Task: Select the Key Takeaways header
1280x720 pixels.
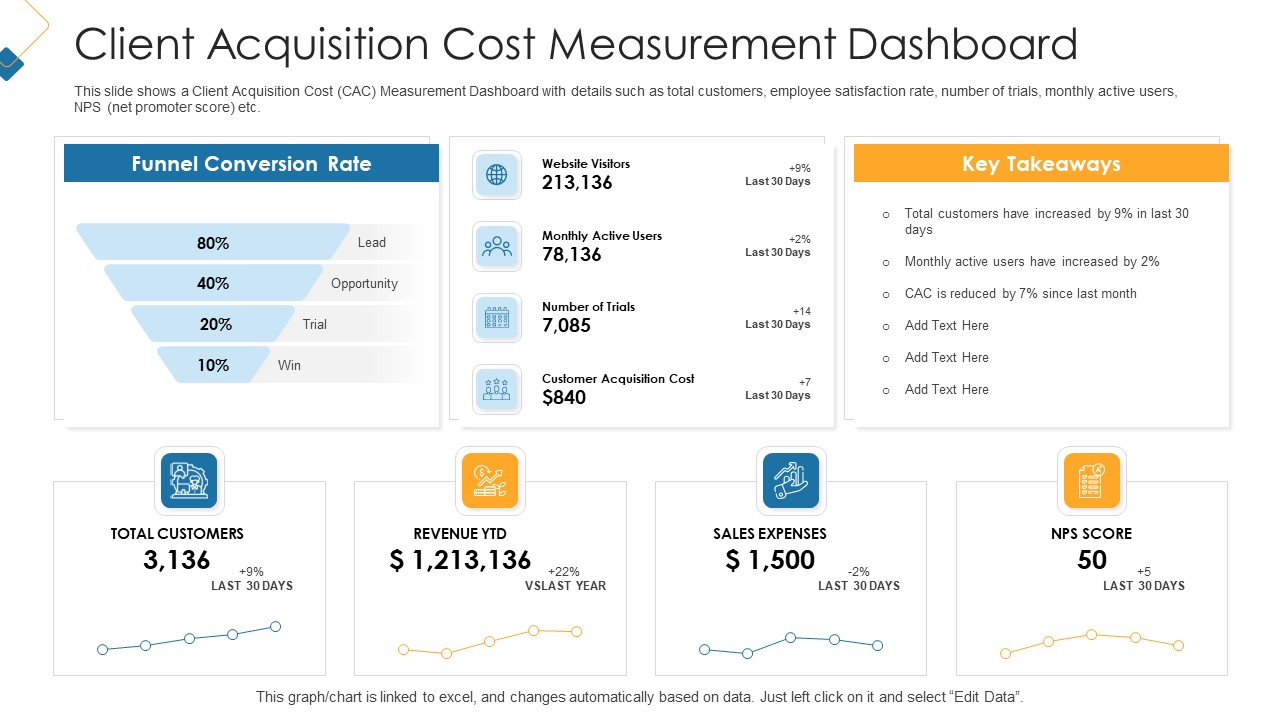Action: pos(1041,163)
